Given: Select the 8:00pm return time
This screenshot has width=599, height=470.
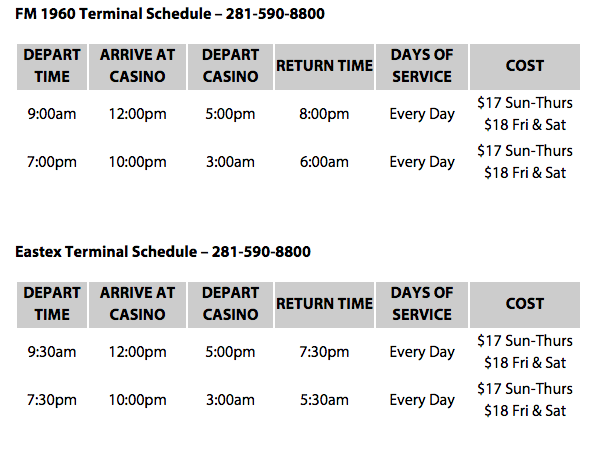Looking at the screenshot, I should point(324,114).
